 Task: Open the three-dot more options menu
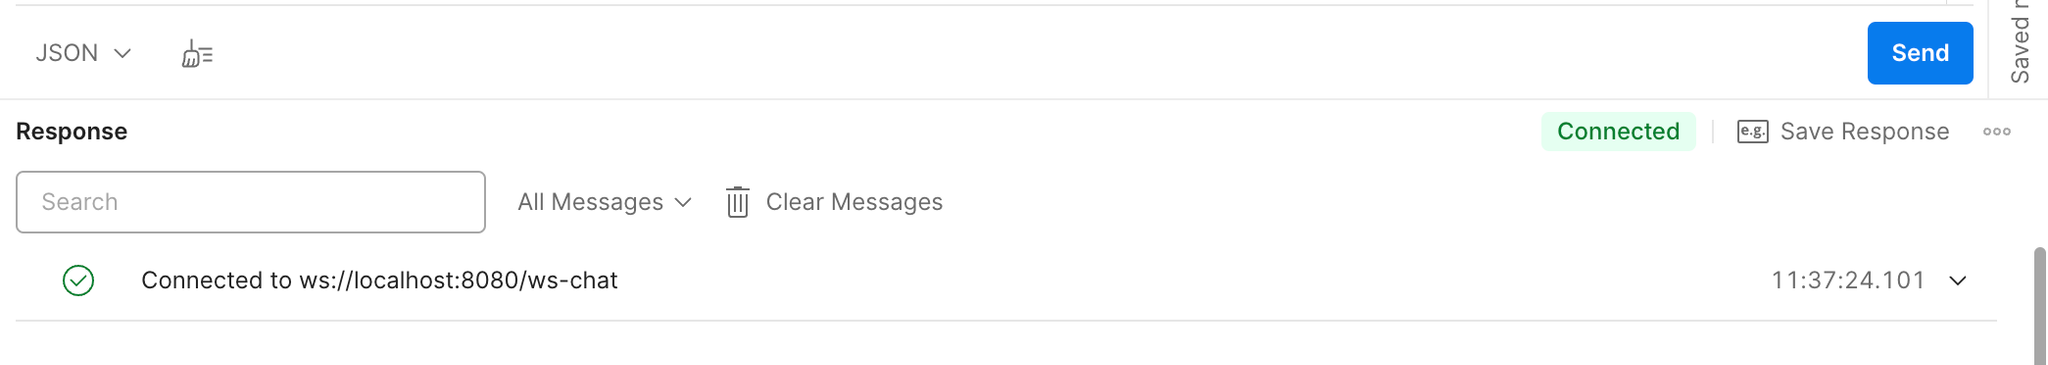[1996, 132]
